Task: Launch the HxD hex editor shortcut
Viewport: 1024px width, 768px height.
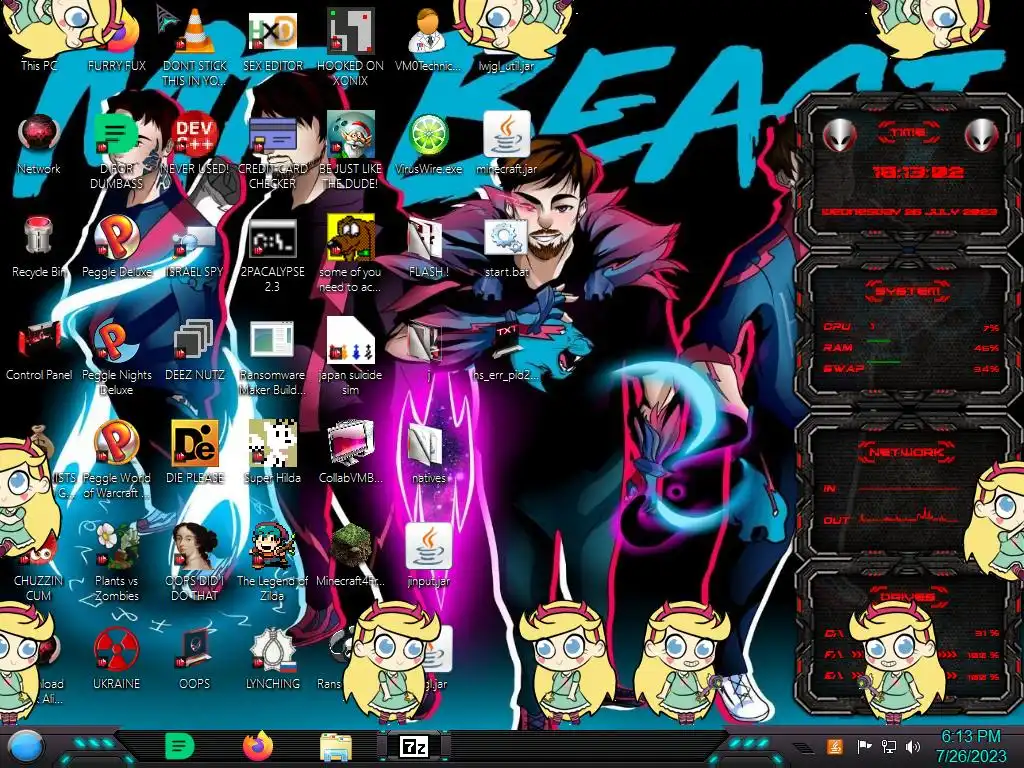Action: tap(273, 31)
